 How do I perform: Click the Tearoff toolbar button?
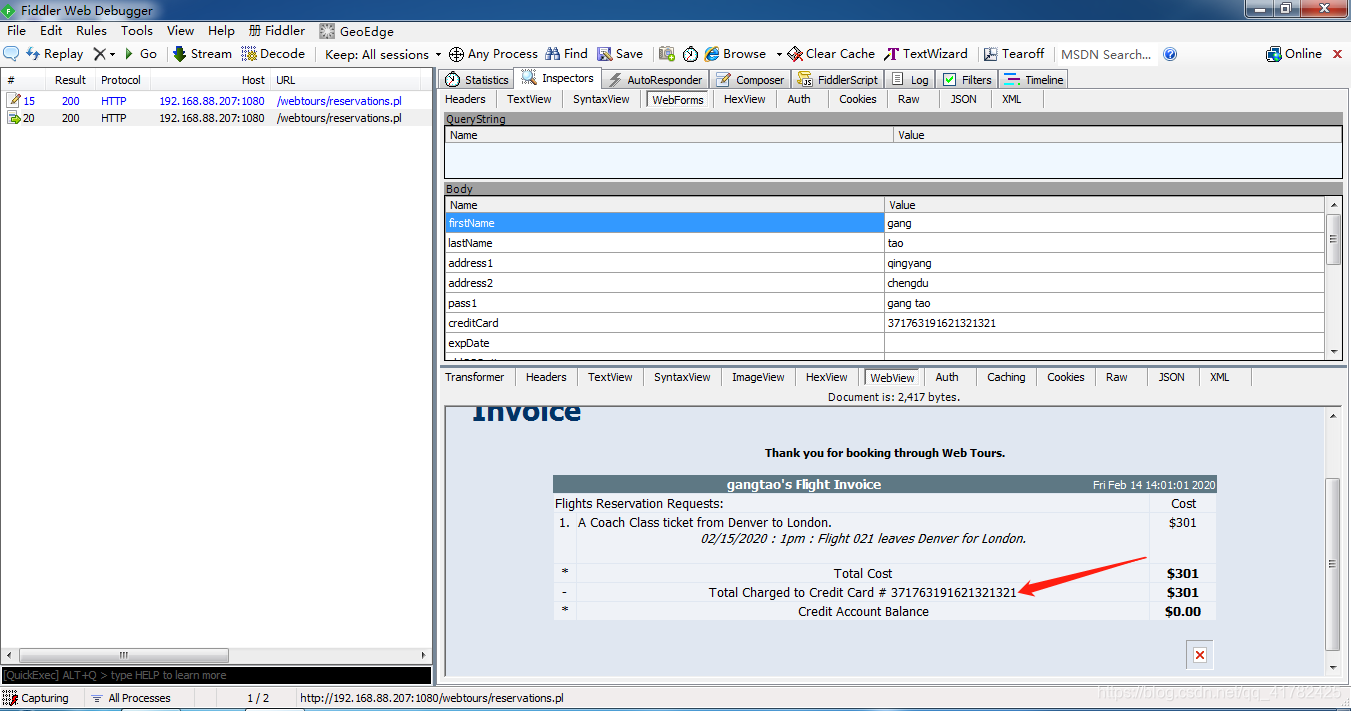[1014, 54]
